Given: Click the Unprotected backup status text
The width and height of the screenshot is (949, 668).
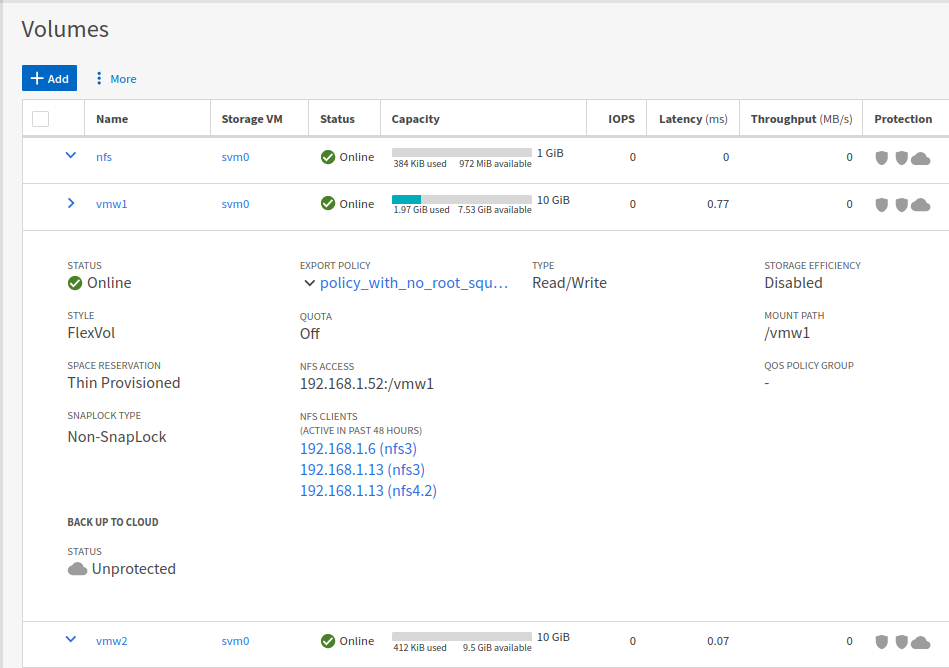Looking at the screenshot, I should pyautogui.click(x=134, y=569).
